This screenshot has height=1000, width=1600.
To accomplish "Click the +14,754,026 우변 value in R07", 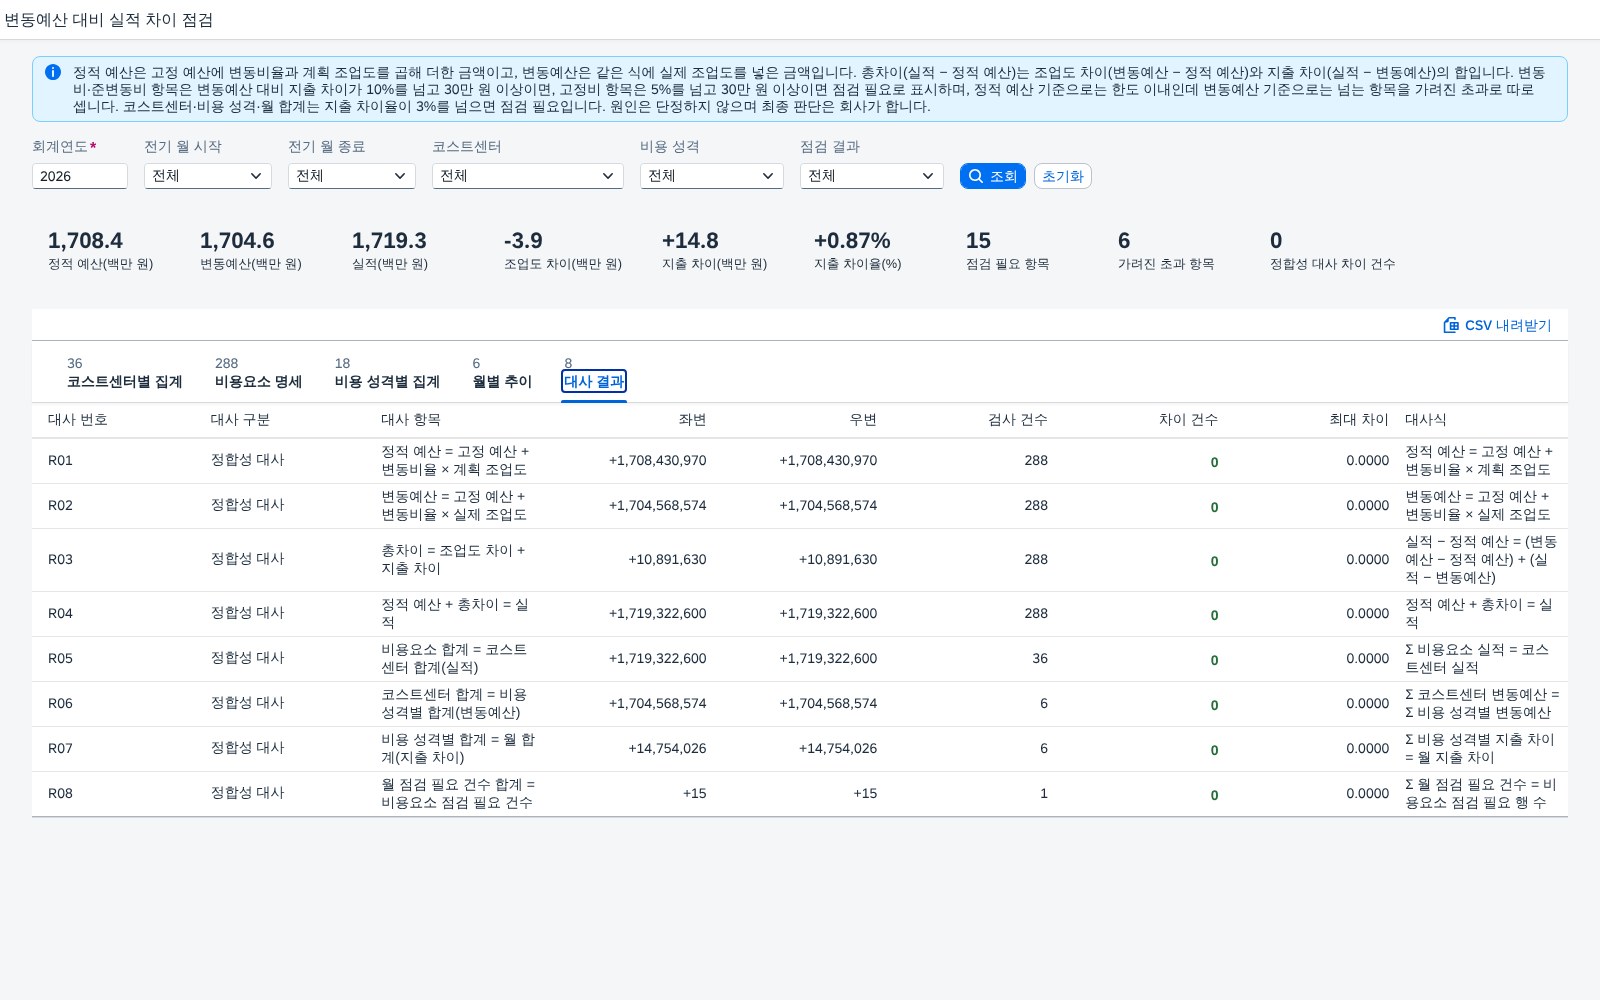I will [x=838, y=749].
